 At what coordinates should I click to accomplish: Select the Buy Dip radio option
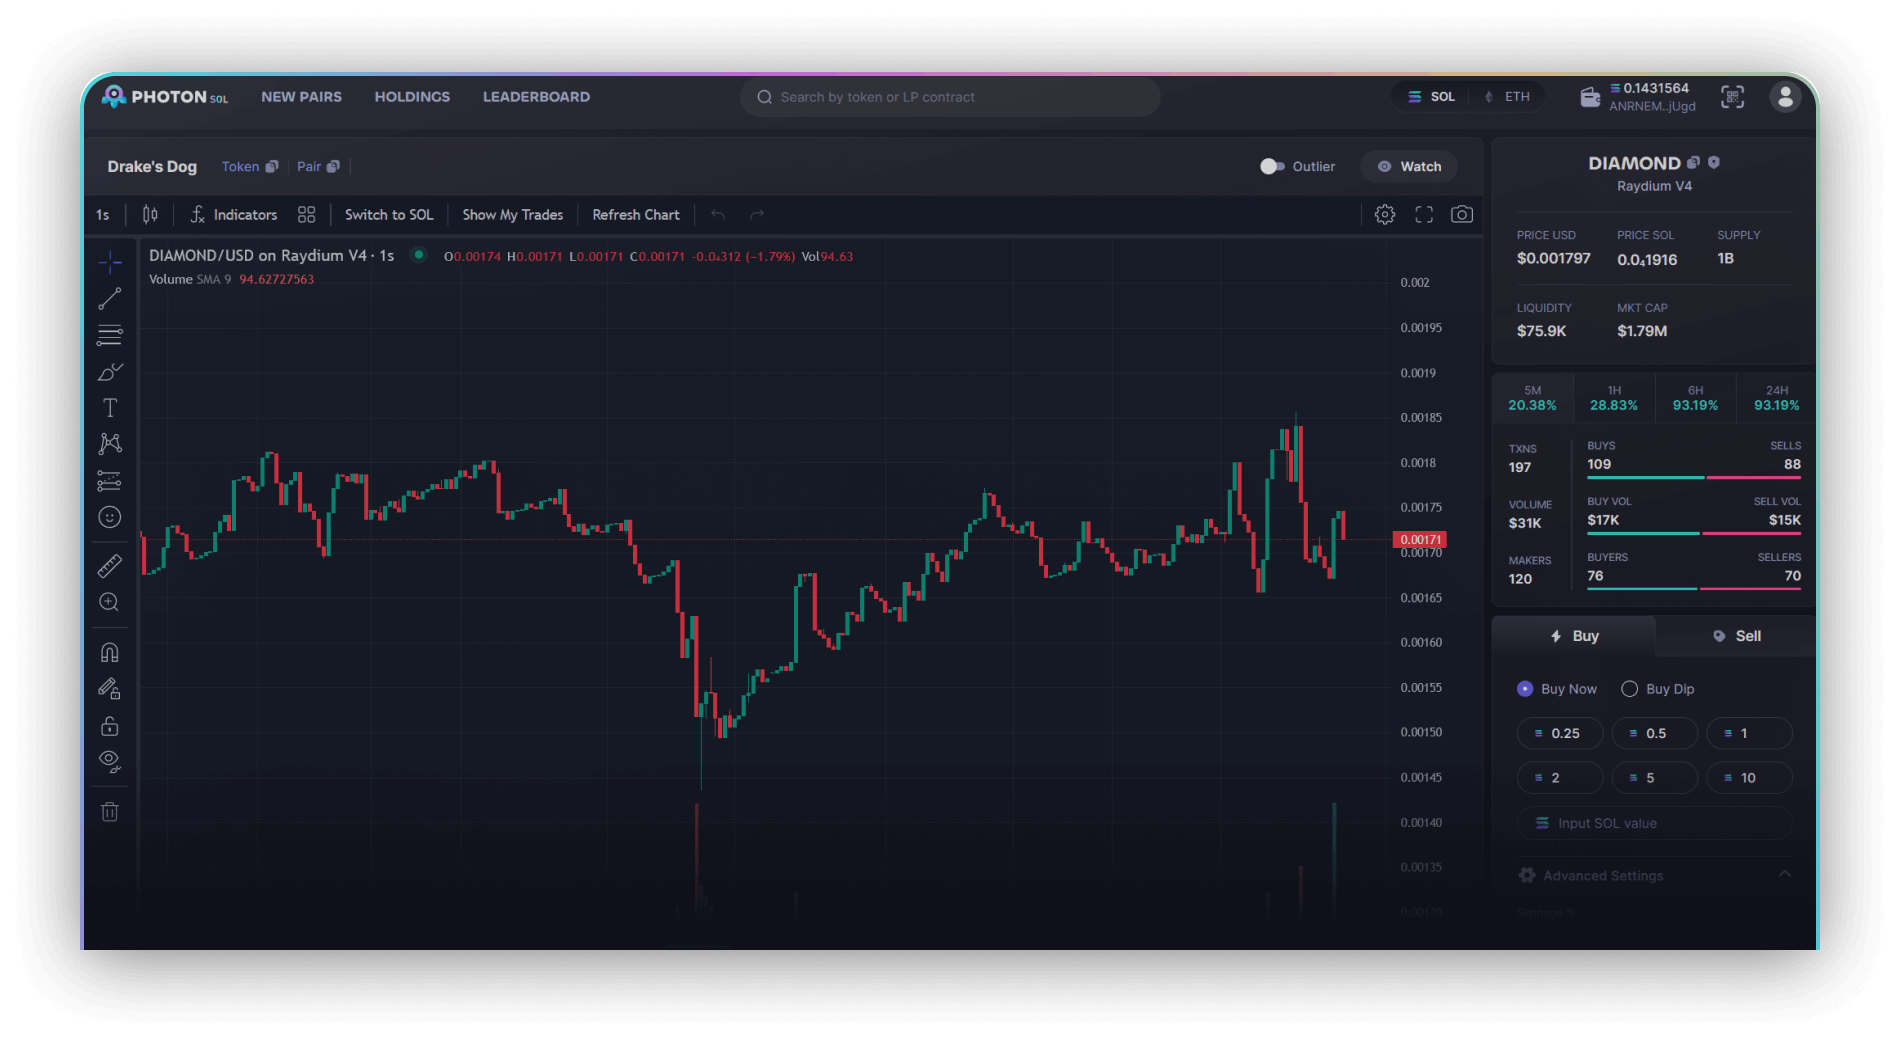pos(1629,689)
